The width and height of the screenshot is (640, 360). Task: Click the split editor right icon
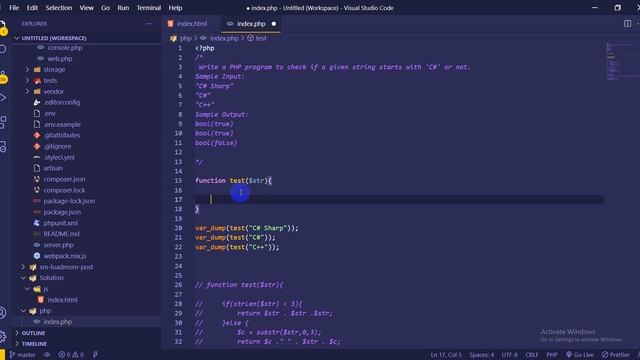627,24
